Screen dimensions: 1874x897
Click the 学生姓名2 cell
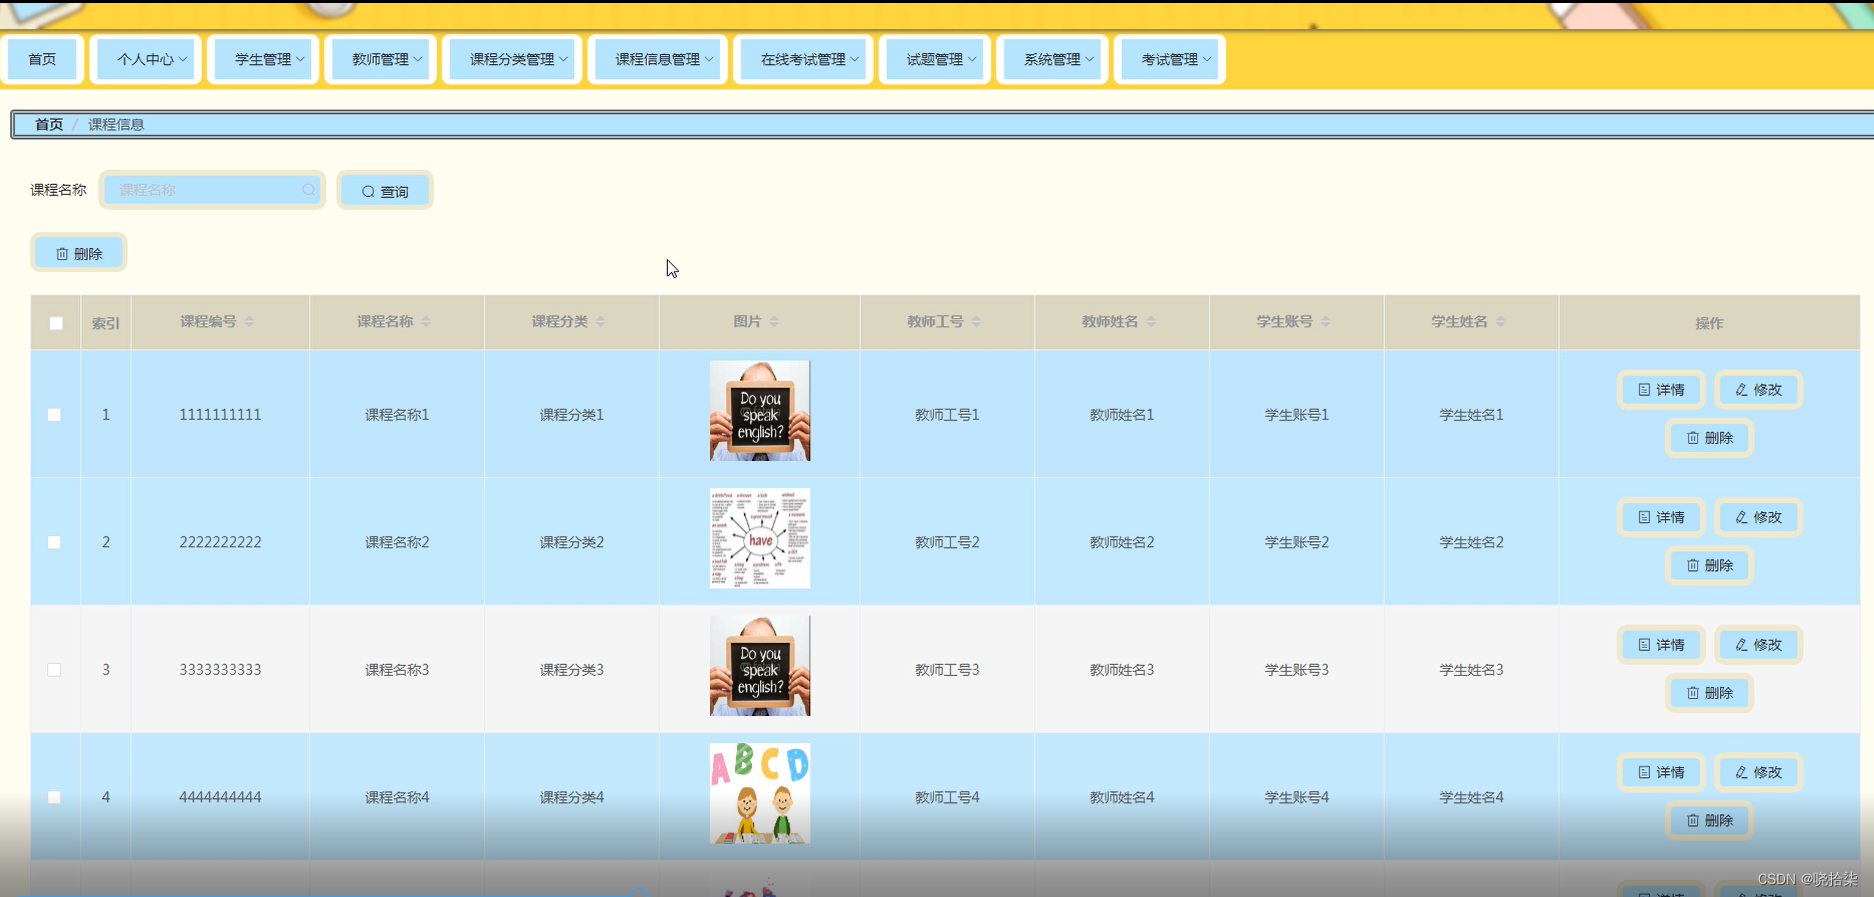[x=1471, y=542]
